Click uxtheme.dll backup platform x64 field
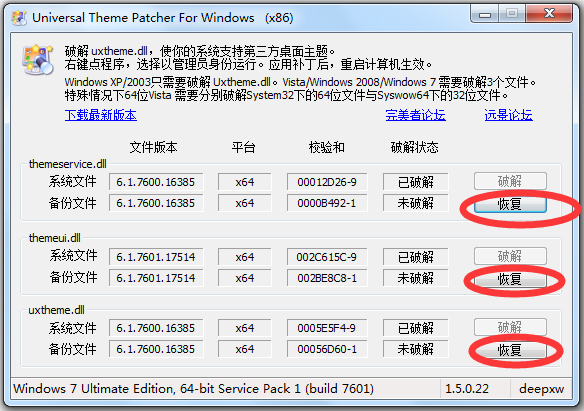This screenshot has width=584, height=411. 245,349
